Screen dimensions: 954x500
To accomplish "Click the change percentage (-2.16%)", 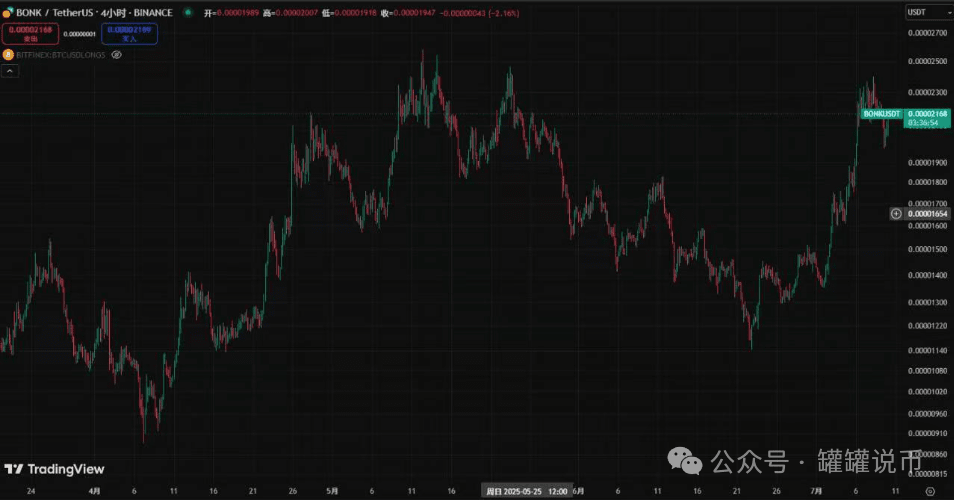I will tap(504, 13).
